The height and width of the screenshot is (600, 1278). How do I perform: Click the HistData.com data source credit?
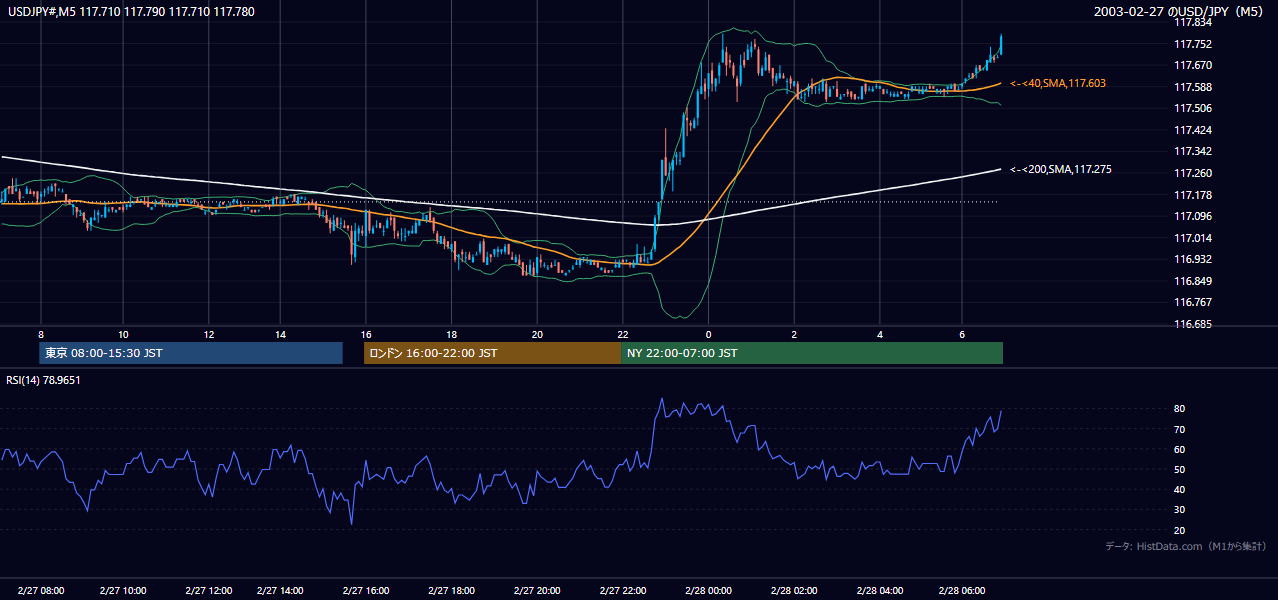pyautogui.click(x=1186, y=546)
